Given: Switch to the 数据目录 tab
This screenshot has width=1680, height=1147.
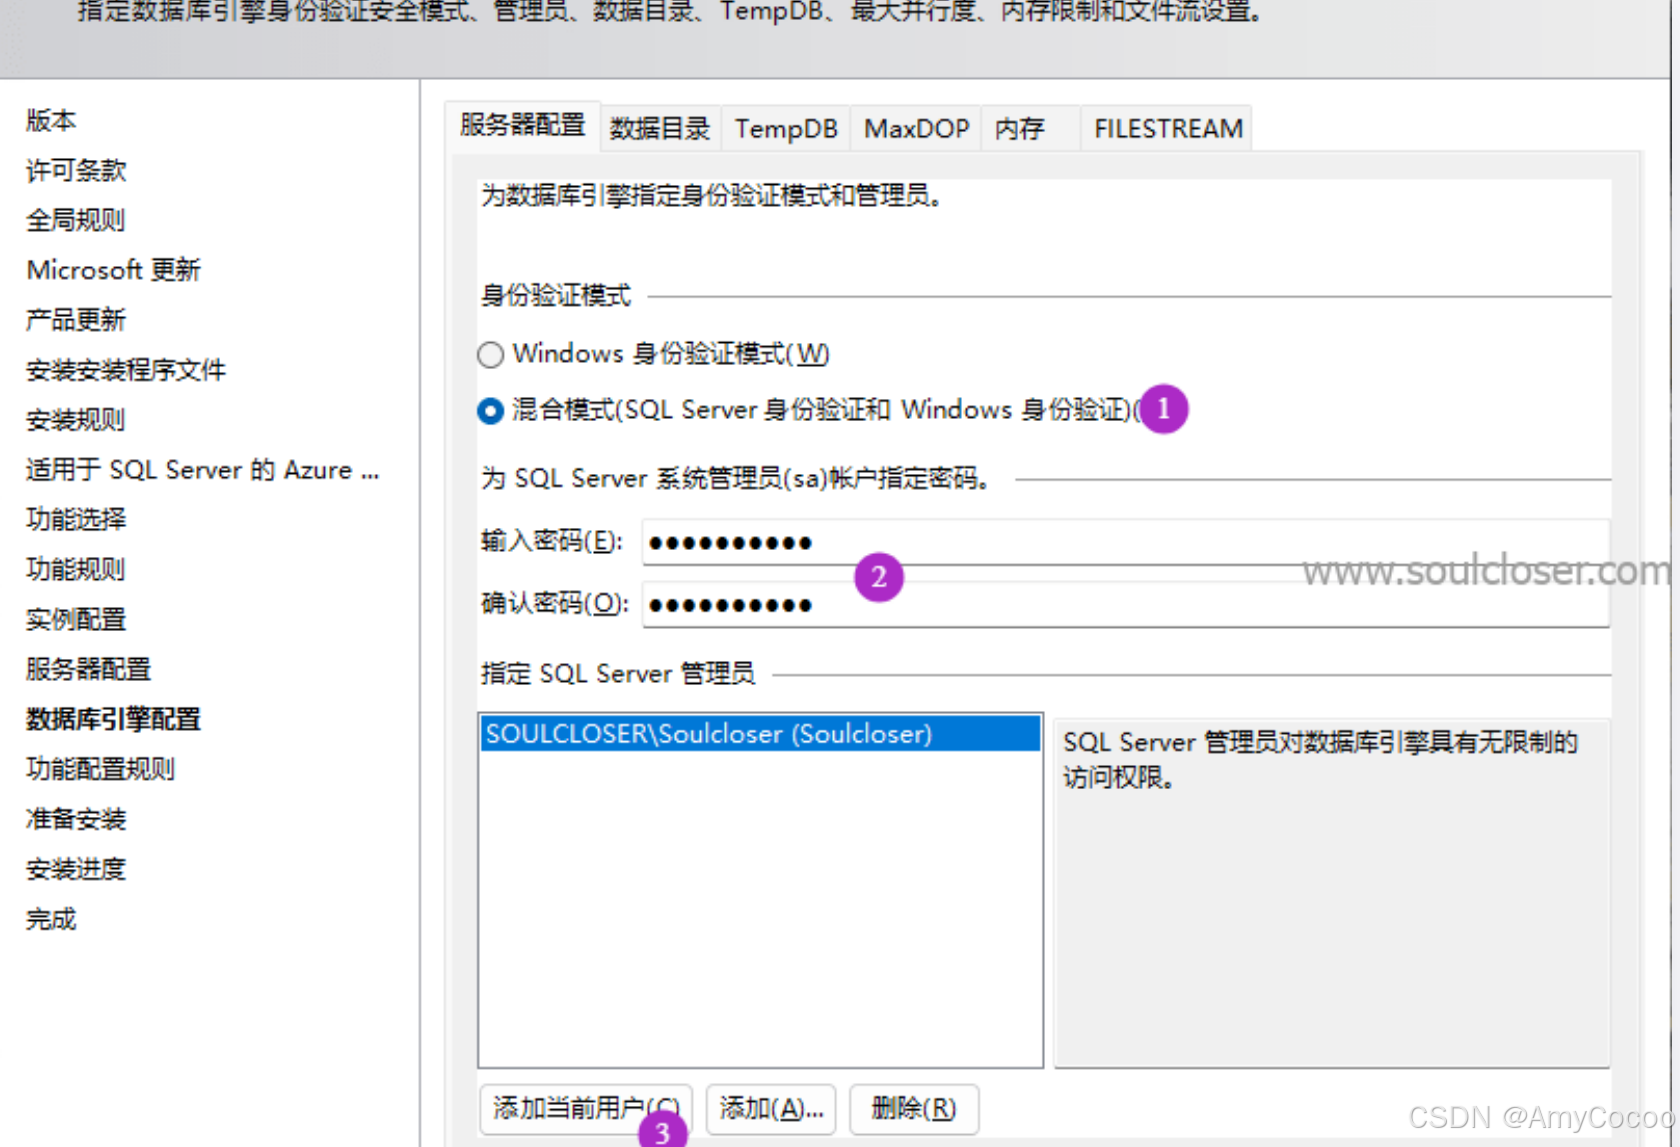Looking at the screenshot, I should [x=659, y=128].
